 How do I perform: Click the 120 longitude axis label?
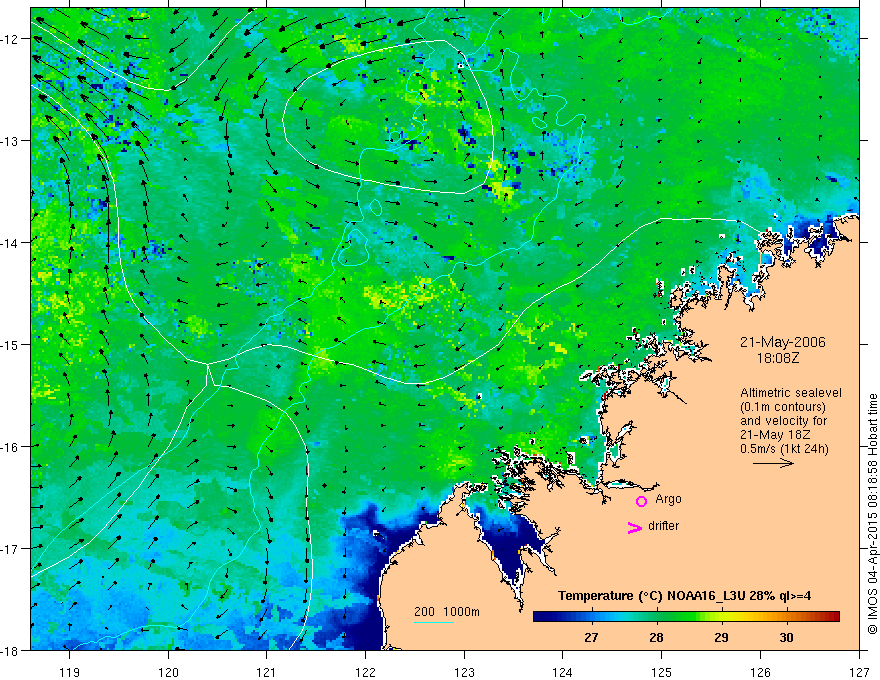click(x=168, y=672)
